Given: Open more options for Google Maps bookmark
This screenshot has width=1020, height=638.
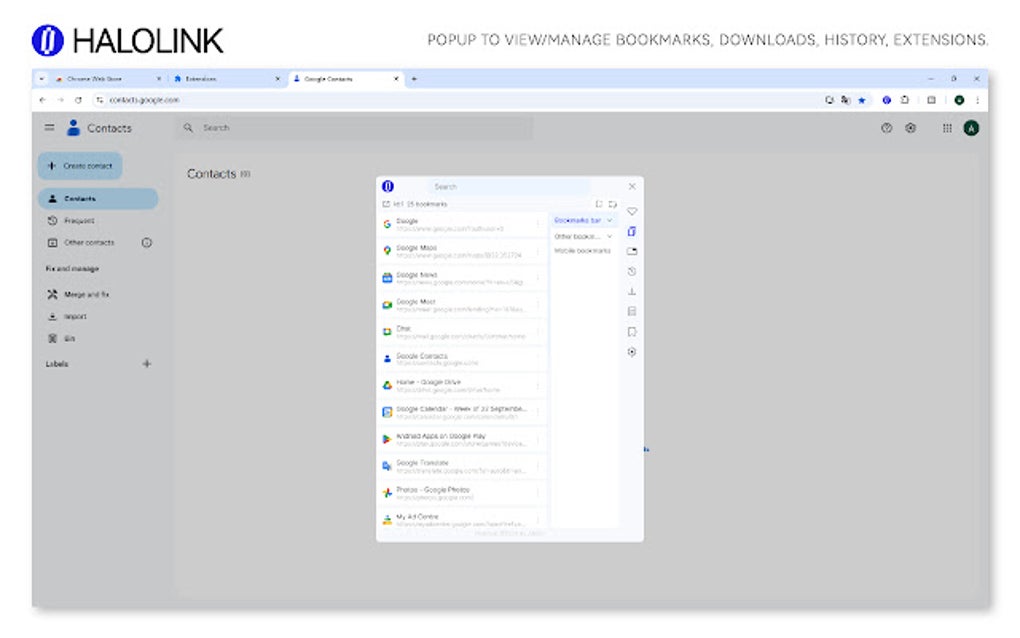Looking at the screenshot, I should click(x=538, y=251).
